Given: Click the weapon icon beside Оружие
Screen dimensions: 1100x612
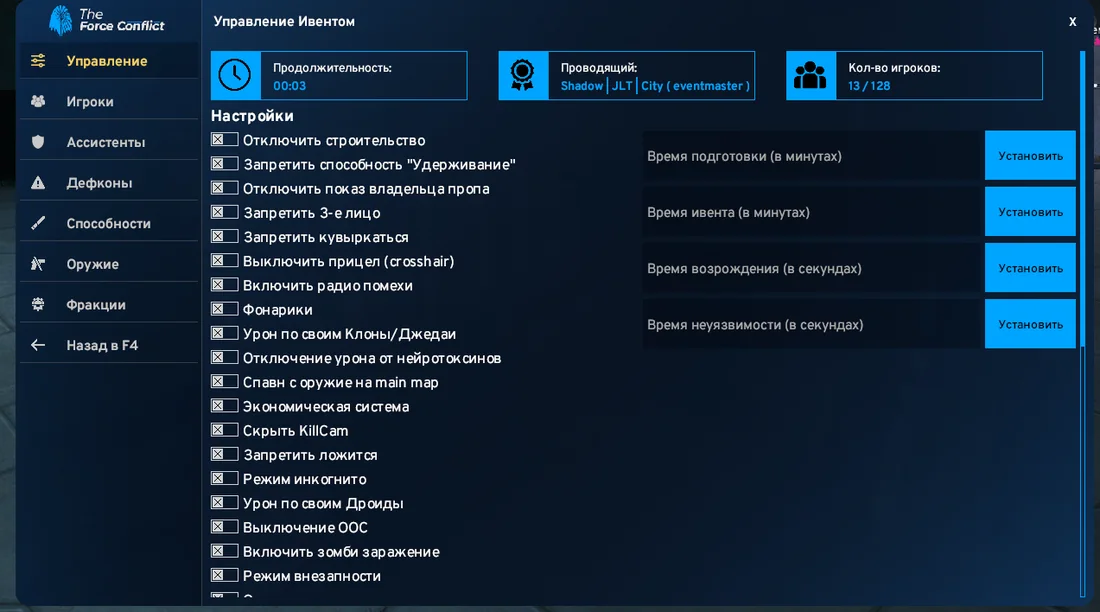Looking at the screenshot, I should [38, 264].
